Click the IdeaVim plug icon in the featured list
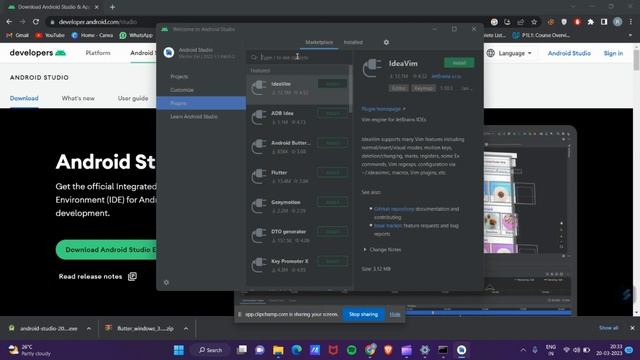This screenshot has width=640, height=360. tap(259, 88)
